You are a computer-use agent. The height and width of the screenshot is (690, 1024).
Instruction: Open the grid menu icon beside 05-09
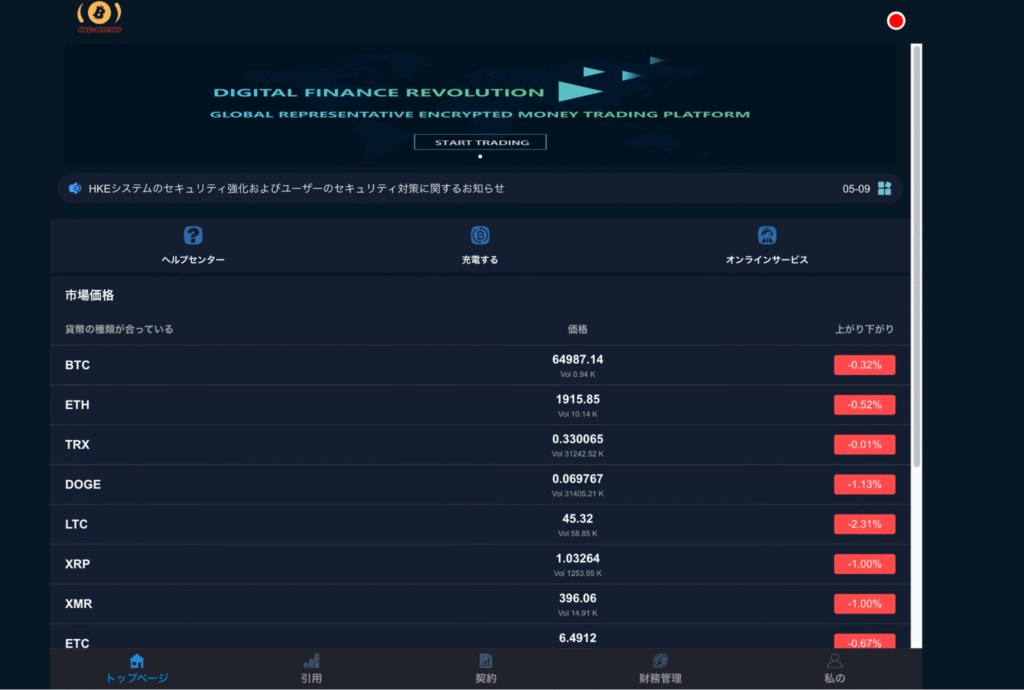tap(884, 189)
